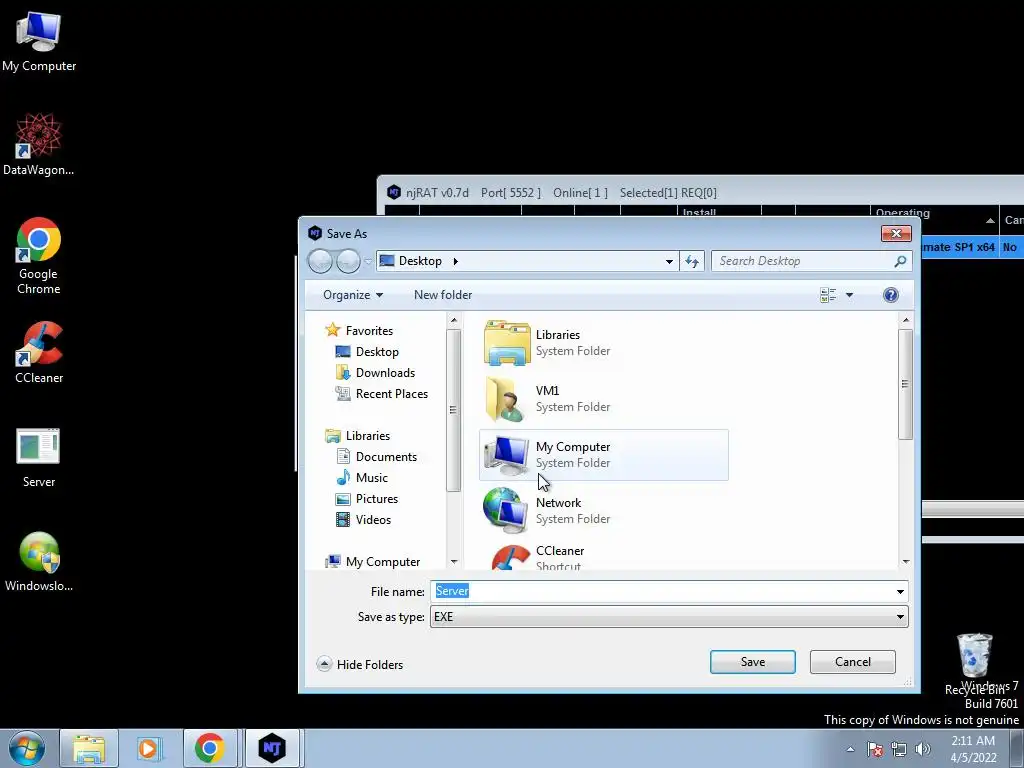Select the Server file on the desktop
The image size is (1024, 768).
(39, 458)
